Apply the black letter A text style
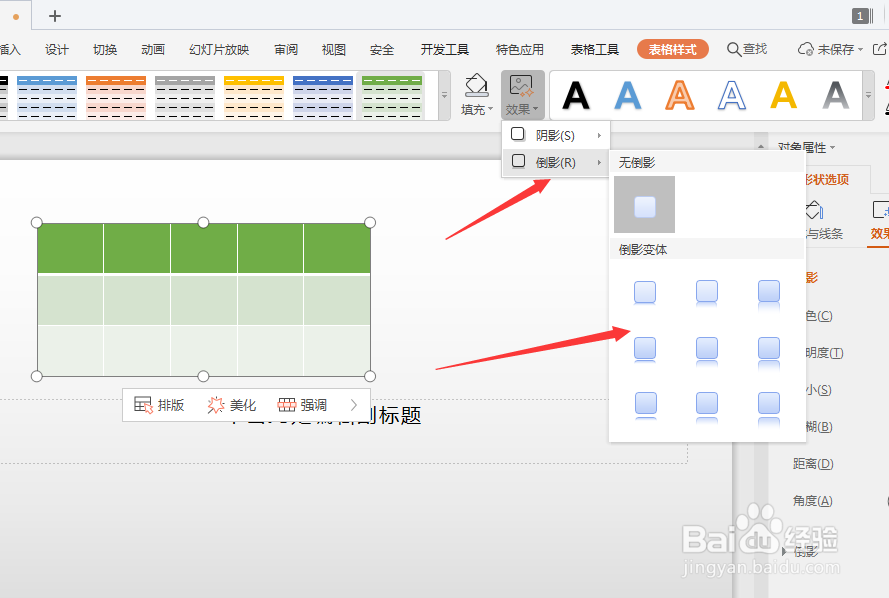 (x=575, y=95)
